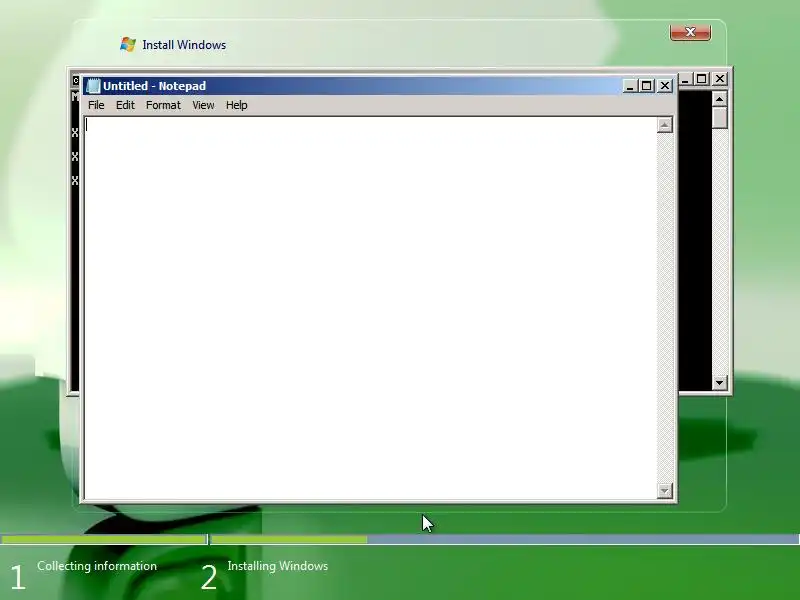Click the command prompt scrollbar thumb

[719, 117]
